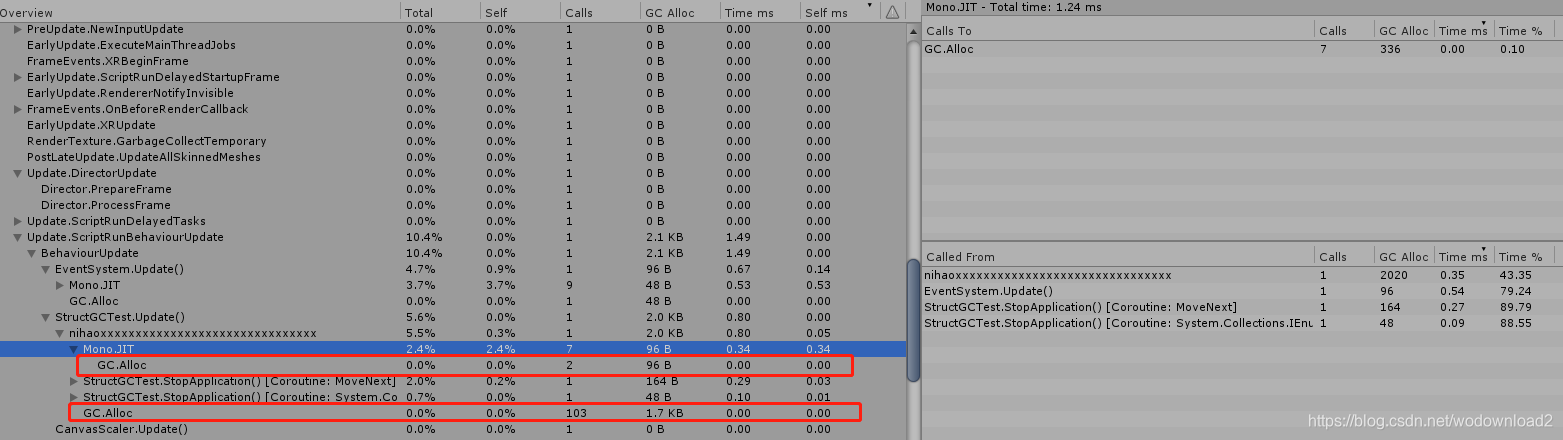The width and height of the screenshot is (1563, 440).
Task: Collapse Update.ScriptRunBehaviourUpdate node
Action: click(18, 237)
